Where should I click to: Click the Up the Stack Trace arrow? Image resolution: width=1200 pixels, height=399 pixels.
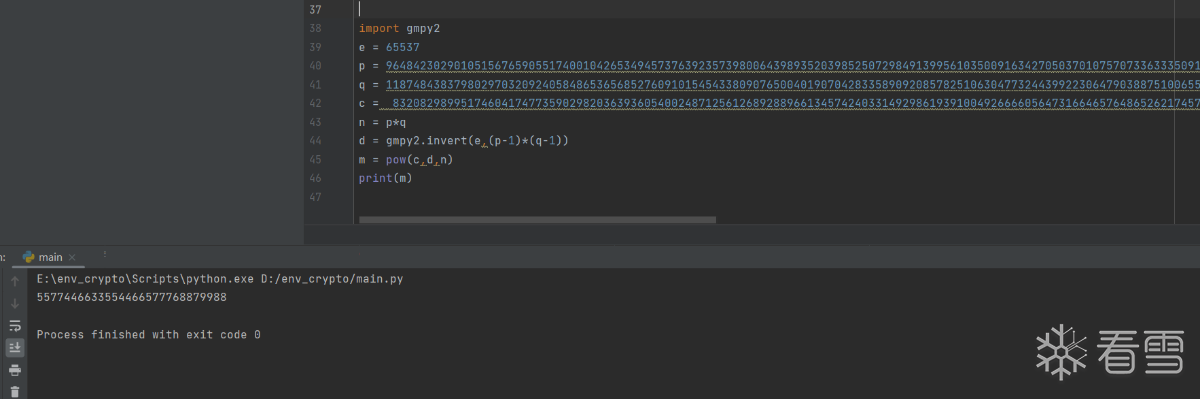click(15, 281)
